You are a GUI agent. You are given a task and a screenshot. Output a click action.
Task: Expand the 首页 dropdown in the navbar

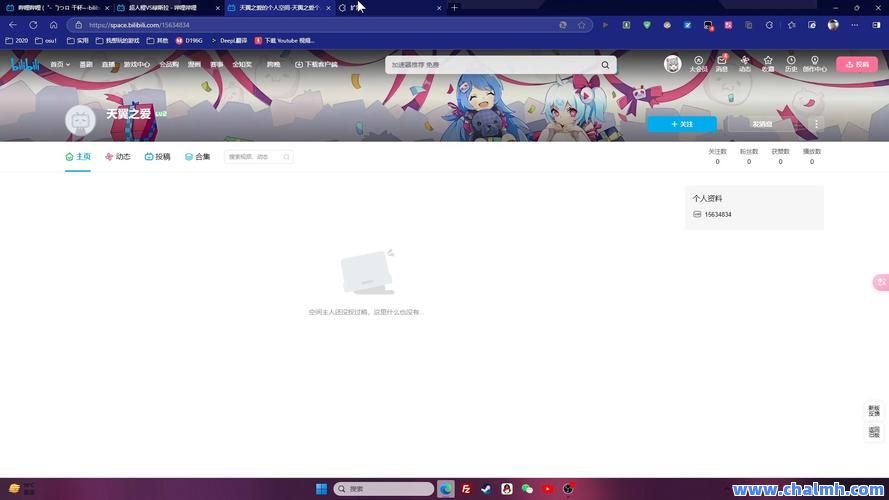60,65
